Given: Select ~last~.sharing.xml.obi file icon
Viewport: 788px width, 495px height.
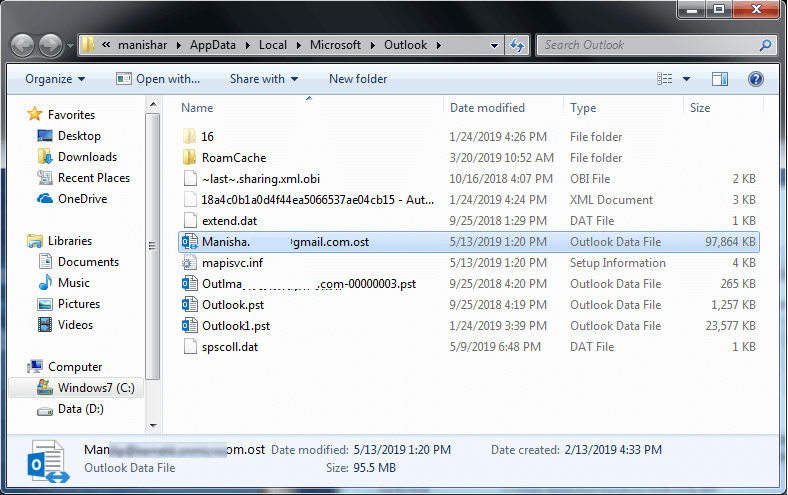Looking at the screenshot, I should (190, 178).
